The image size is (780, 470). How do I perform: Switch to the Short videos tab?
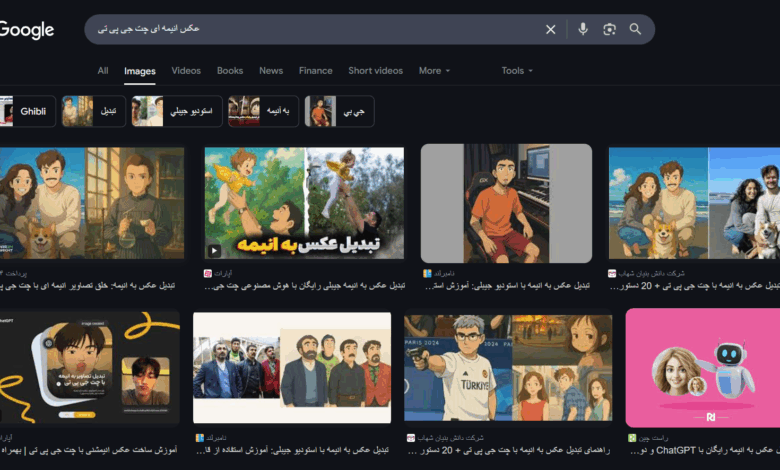point(376,71)
